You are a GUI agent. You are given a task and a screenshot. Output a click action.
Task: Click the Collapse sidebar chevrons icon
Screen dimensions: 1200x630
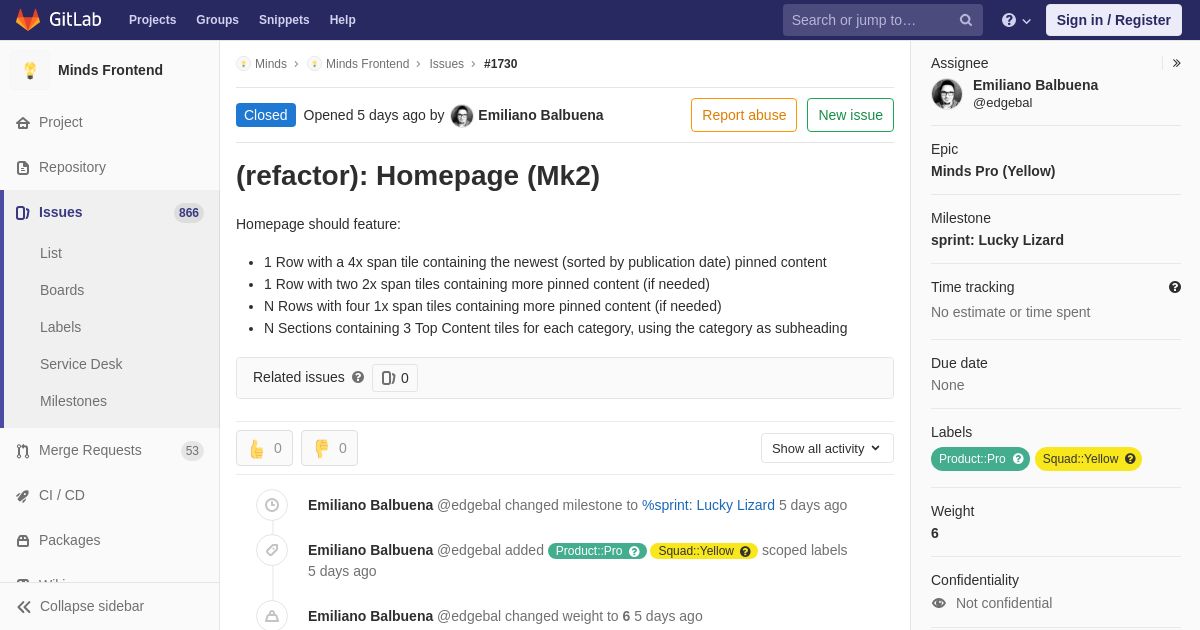24,607
